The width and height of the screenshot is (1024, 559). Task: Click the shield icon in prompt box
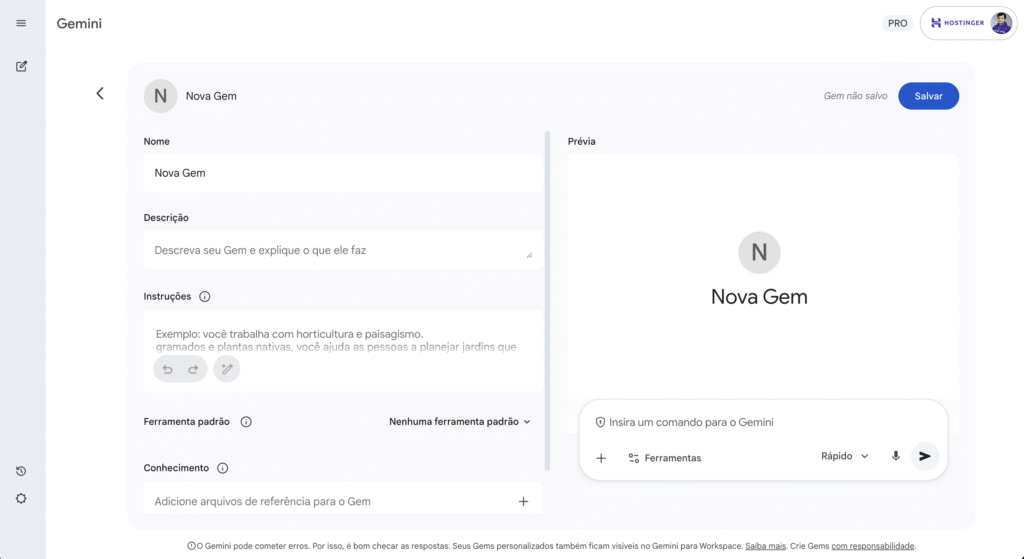pyautogui.click(x=600, y=423)
